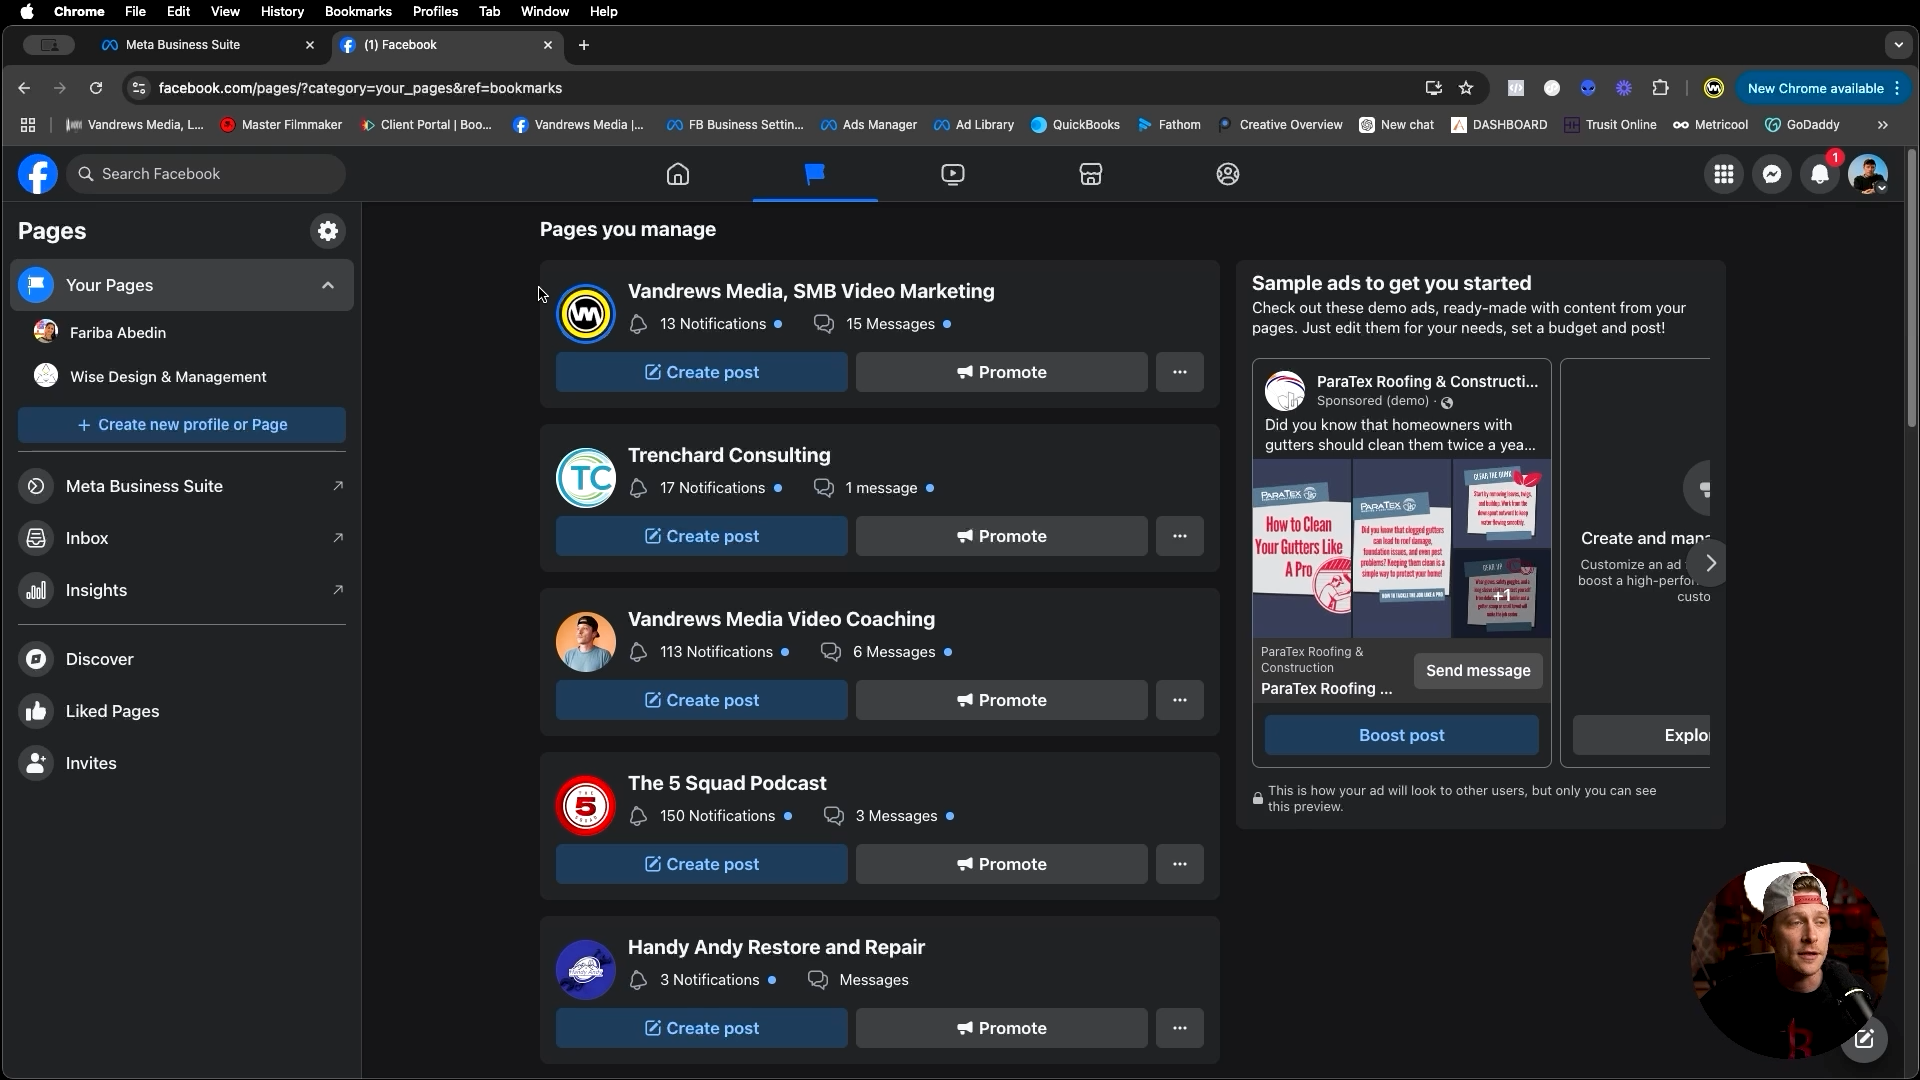Click the Vandrews Media SMB Video Marketing page logo
Screen dimensions: 1920x1080
(586, 314)
